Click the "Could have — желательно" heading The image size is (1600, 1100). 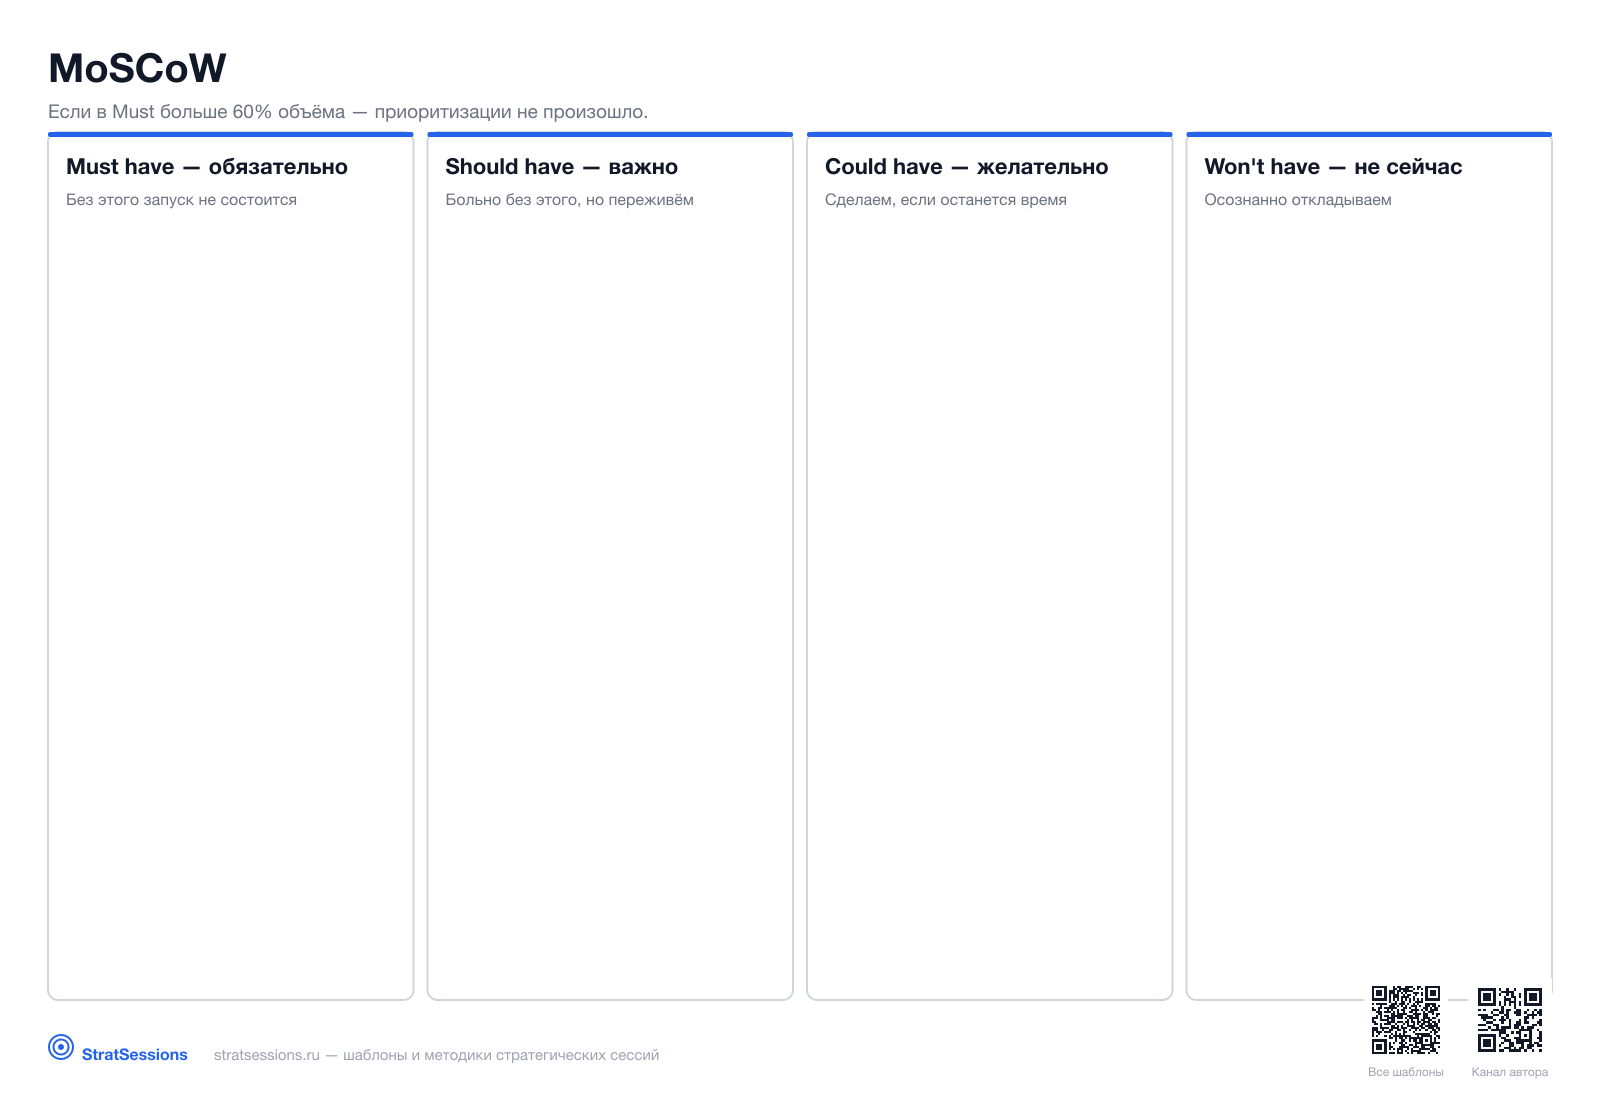pyautogui.click(x=966, y=167)
